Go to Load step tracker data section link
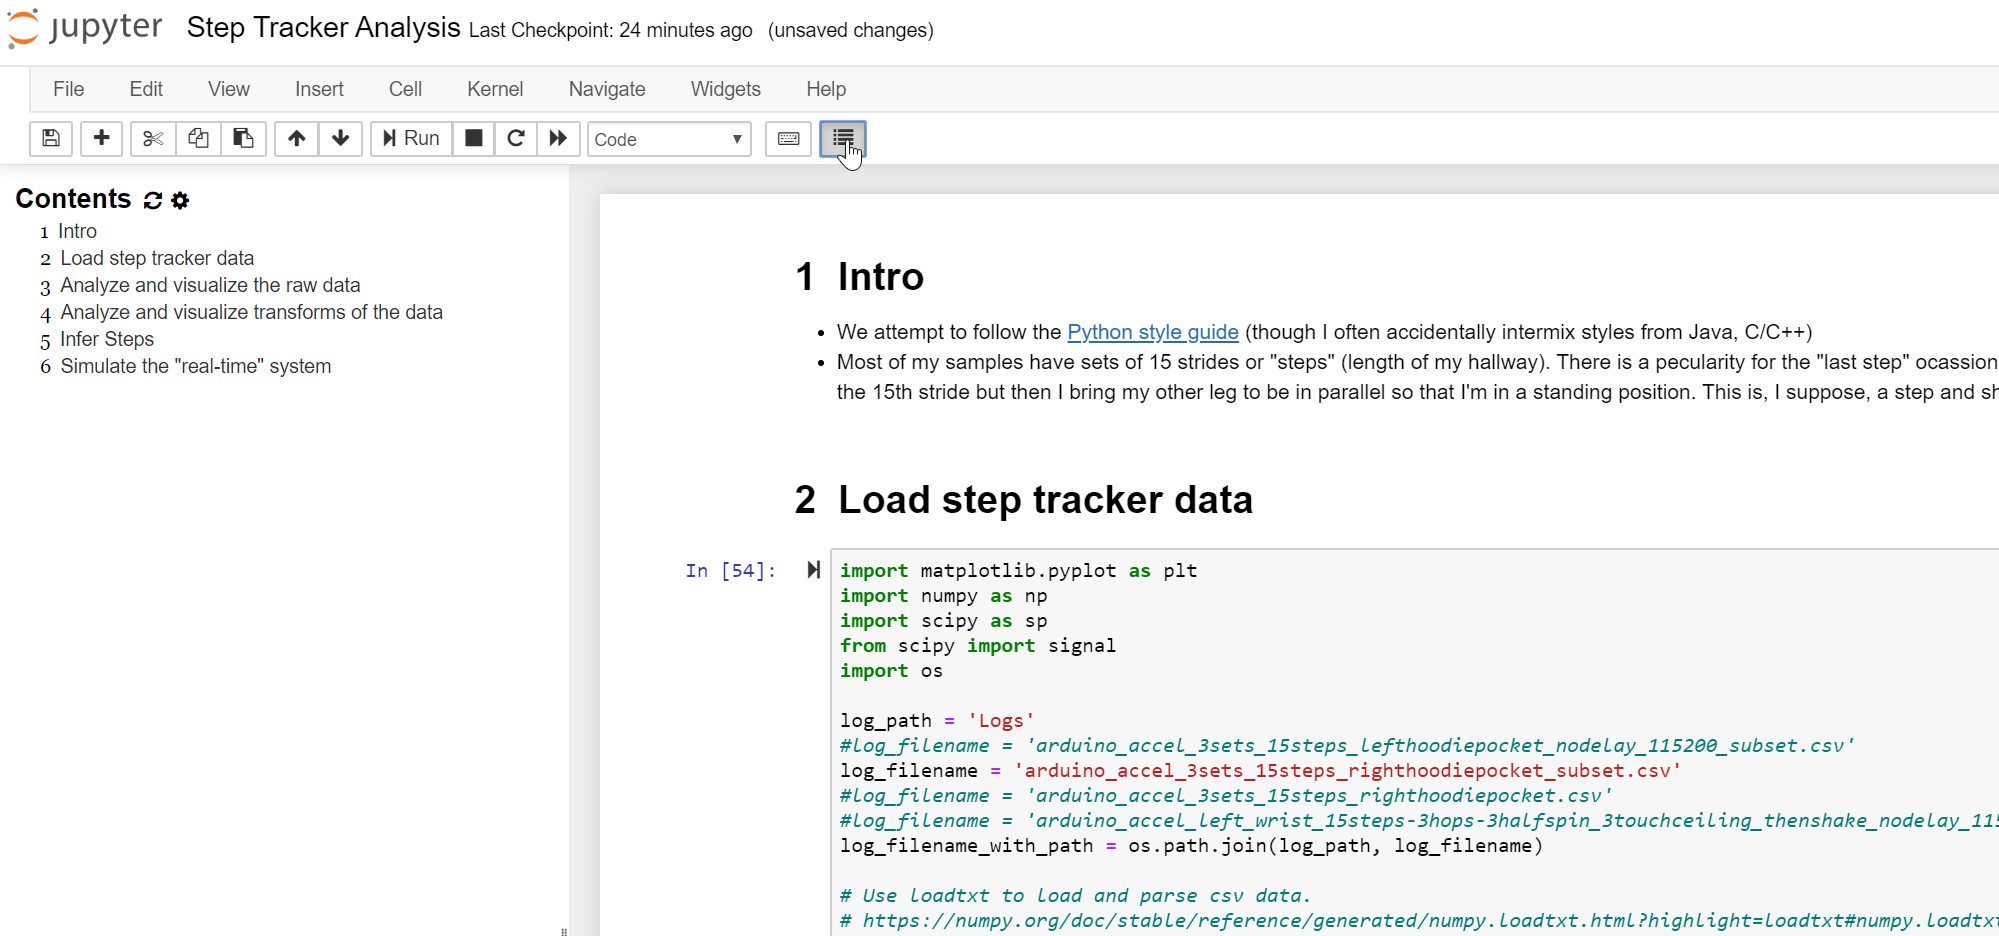 (x=157, y=258)
